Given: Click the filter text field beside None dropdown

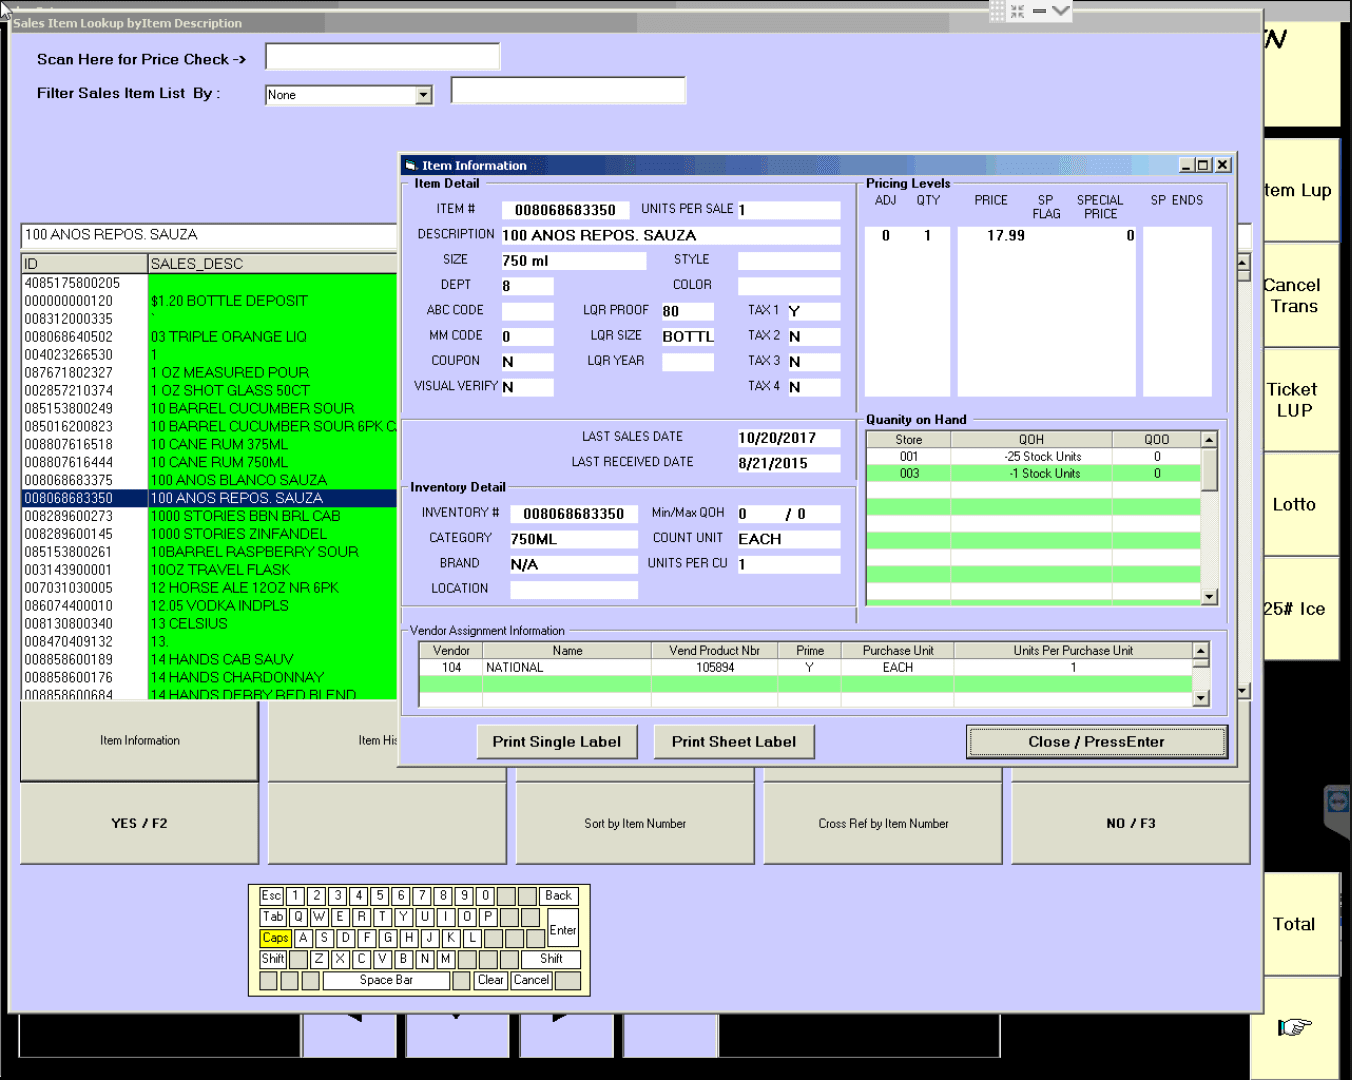Looking at the screenshot, I should pyautogui.click(x=568, y=90).
